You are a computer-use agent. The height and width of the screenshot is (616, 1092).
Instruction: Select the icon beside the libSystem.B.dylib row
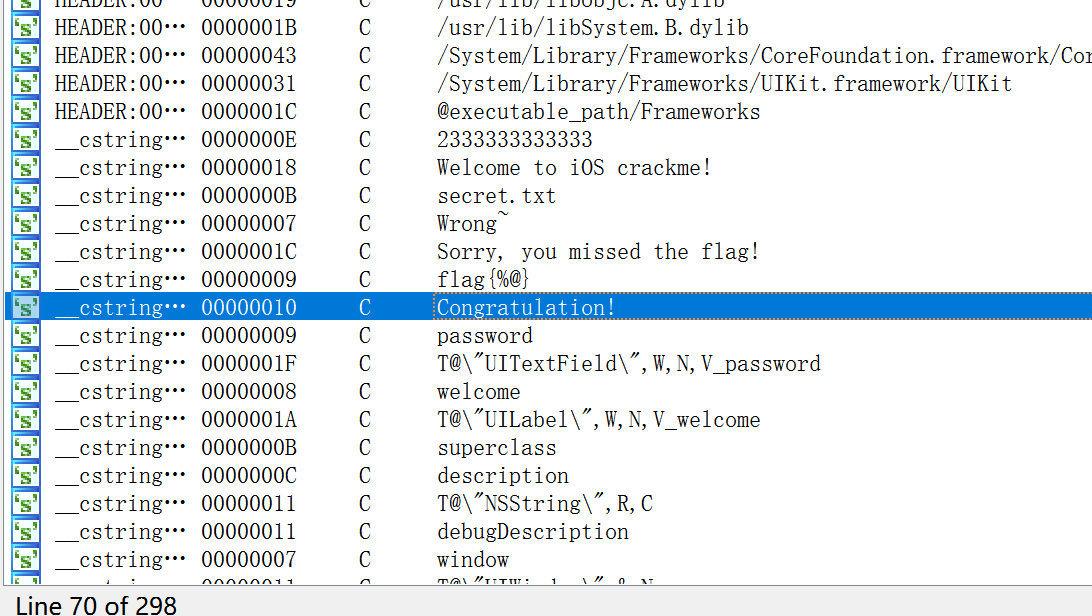click(x=26, y=28)
